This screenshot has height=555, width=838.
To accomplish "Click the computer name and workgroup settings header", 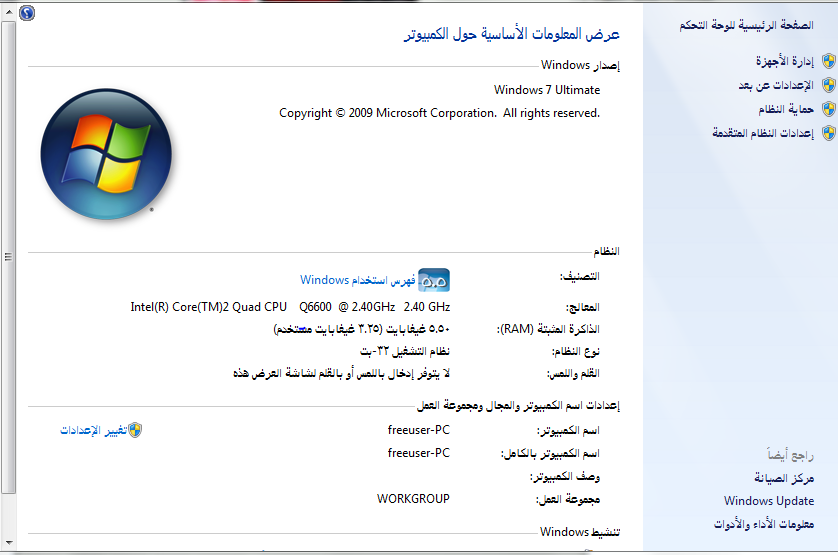I will (x=518, y=406).
